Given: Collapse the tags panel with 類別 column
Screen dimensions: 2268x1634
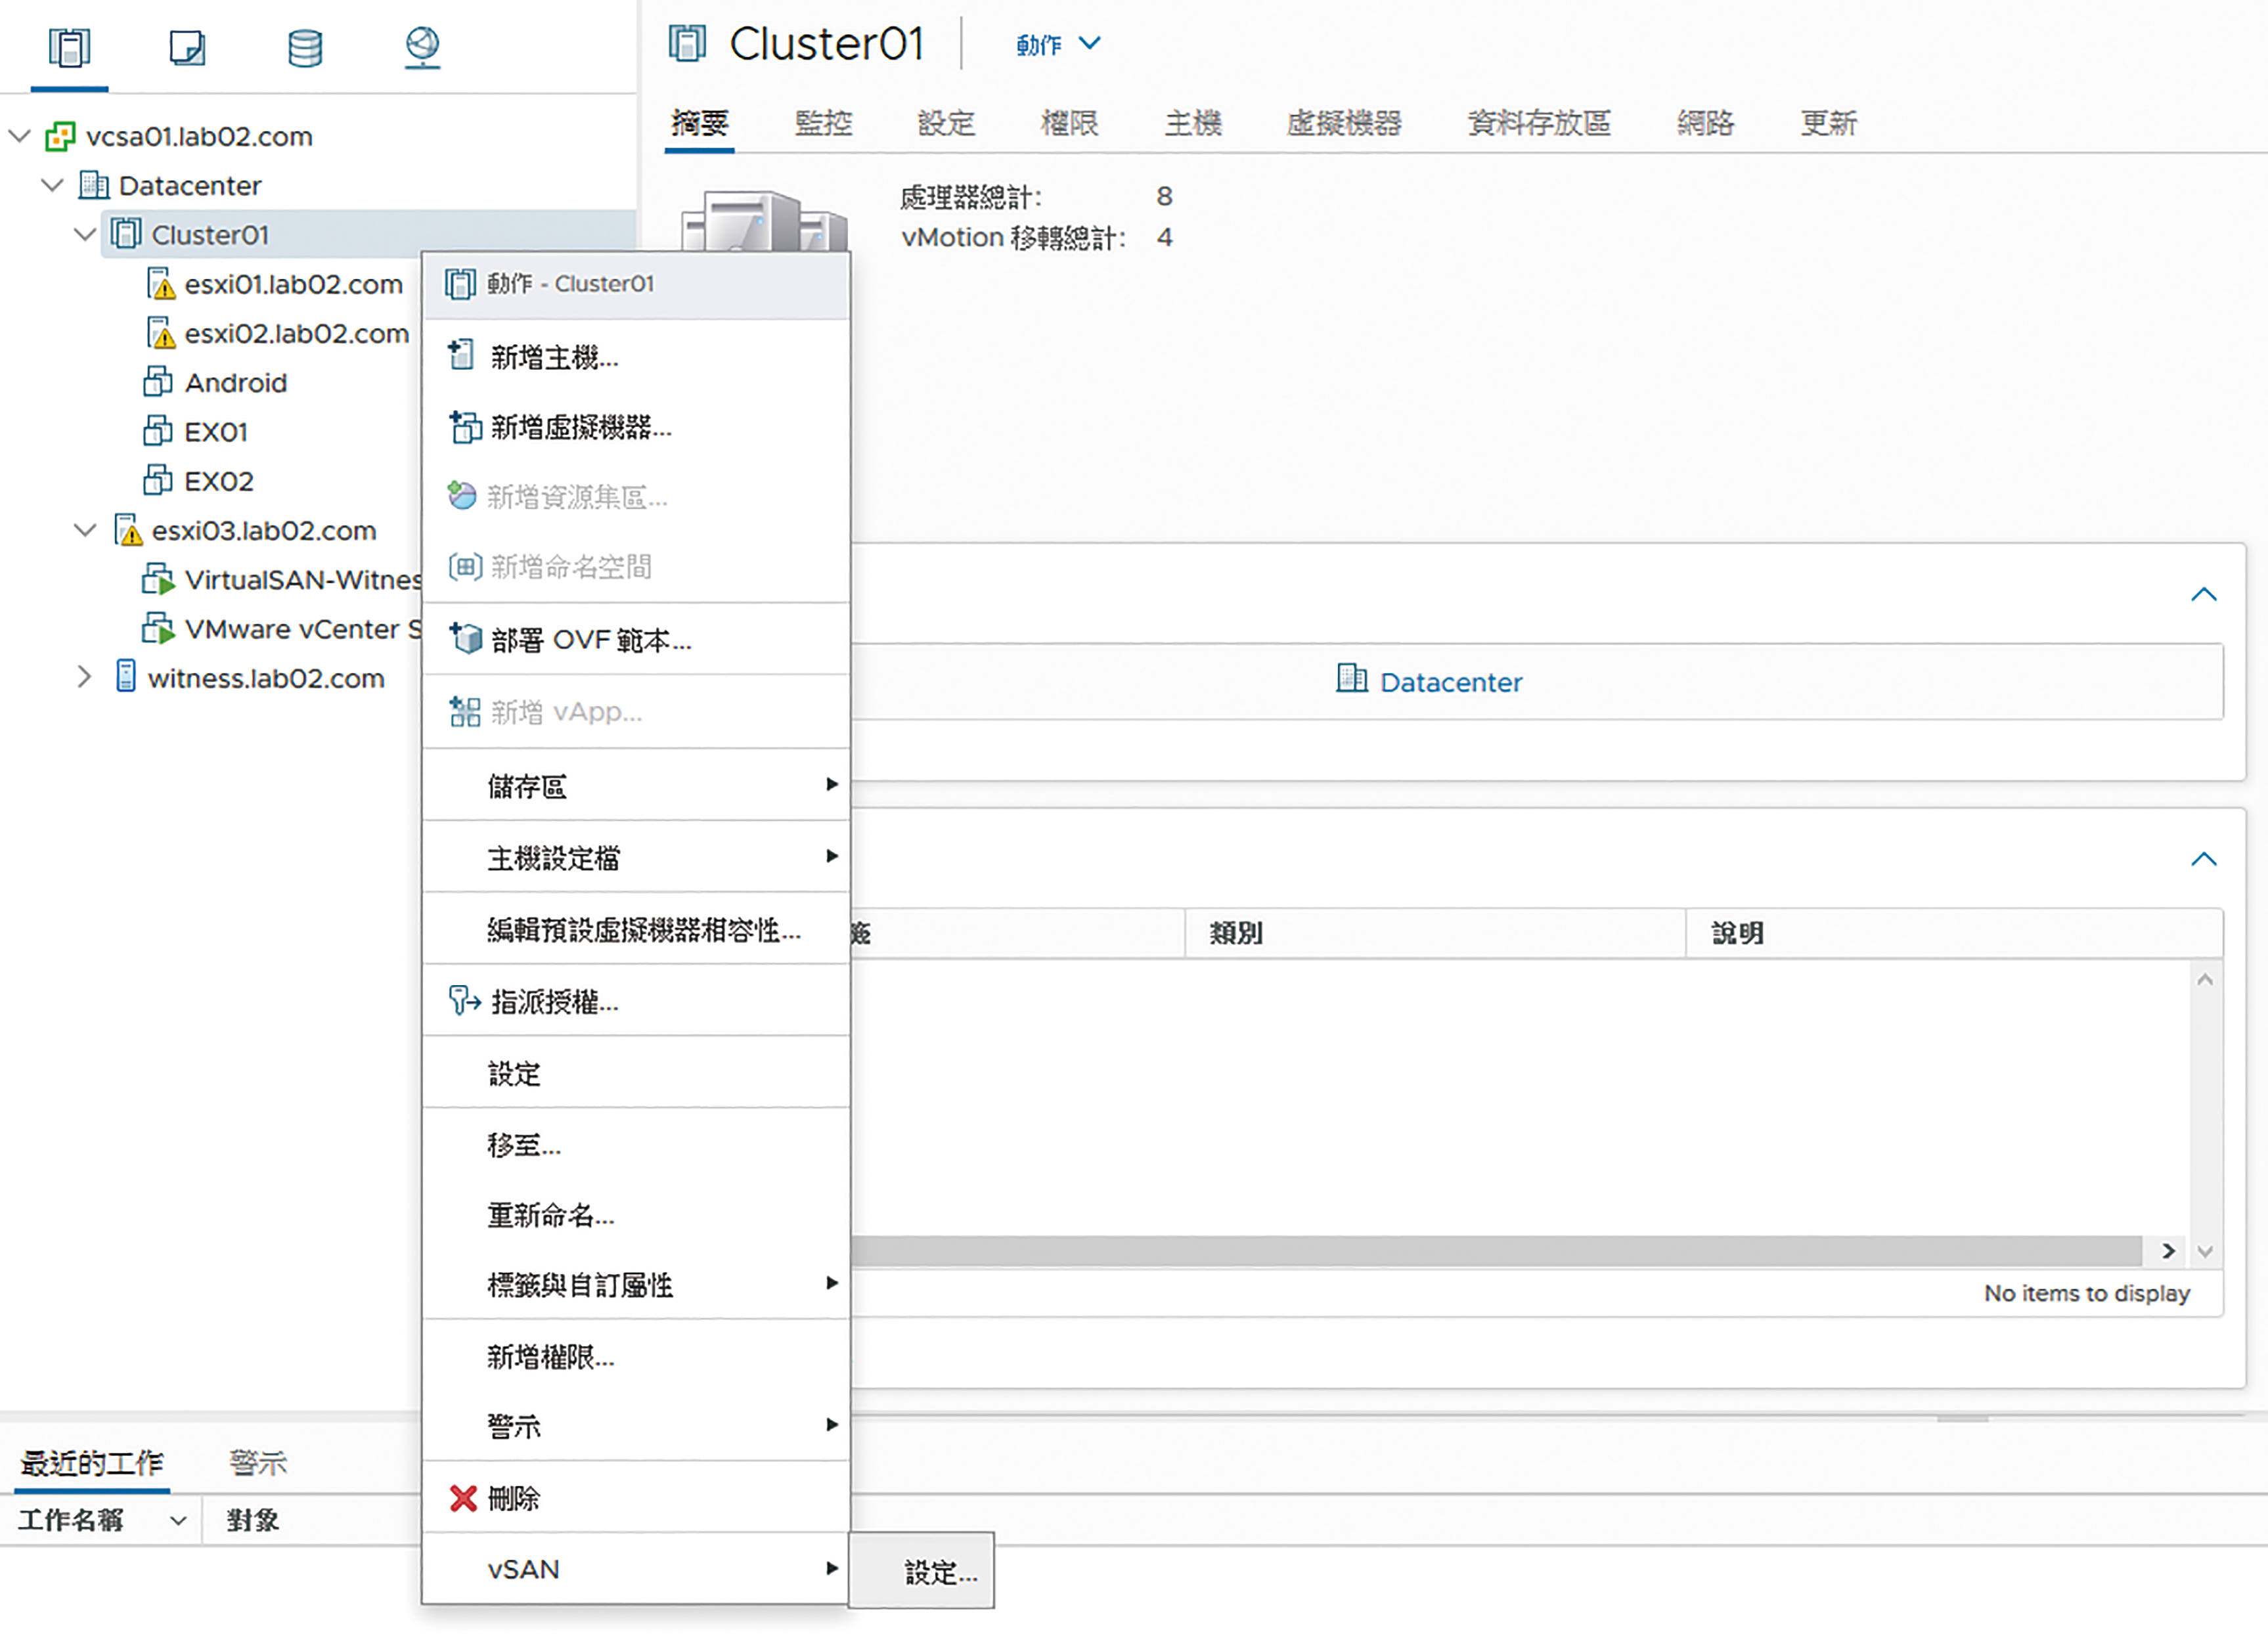Looking at the screenshot, I should point(2203,860).
